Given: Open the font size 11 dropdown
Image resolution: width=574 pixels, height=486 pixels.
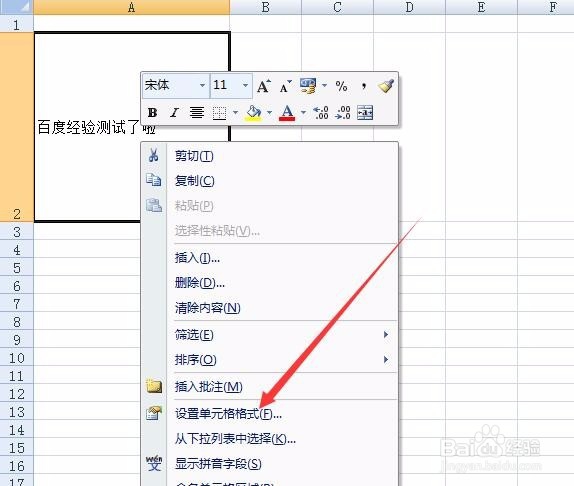Looking at the screenshot, I should pyautogui.click(x=245, y=85).
